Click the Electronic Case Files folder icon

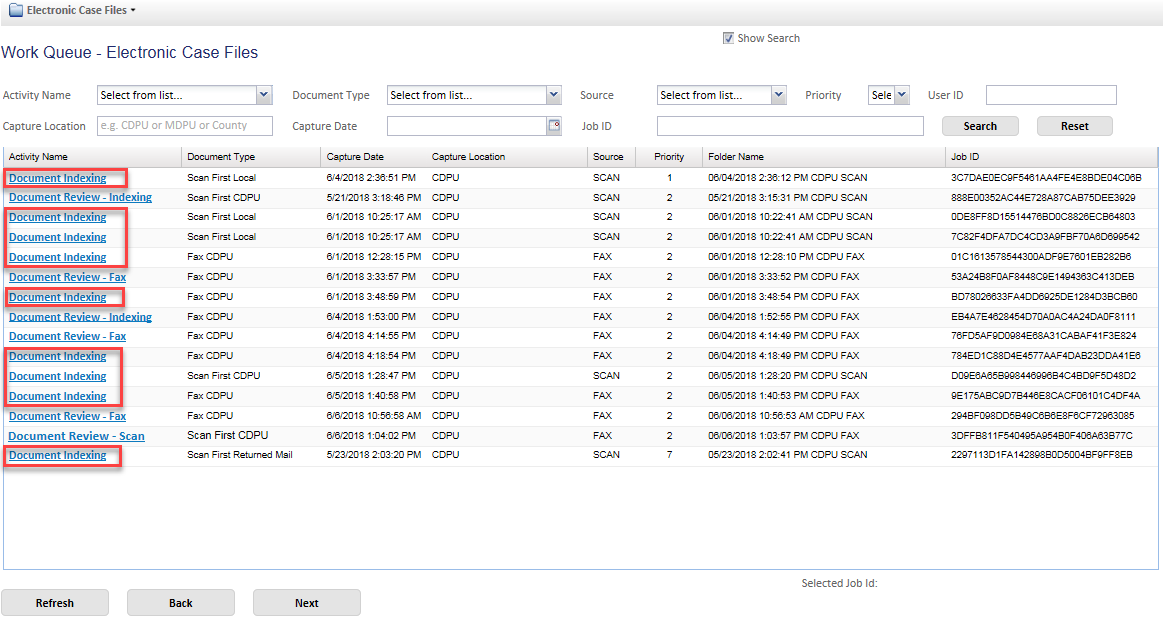tap(16, 10)
